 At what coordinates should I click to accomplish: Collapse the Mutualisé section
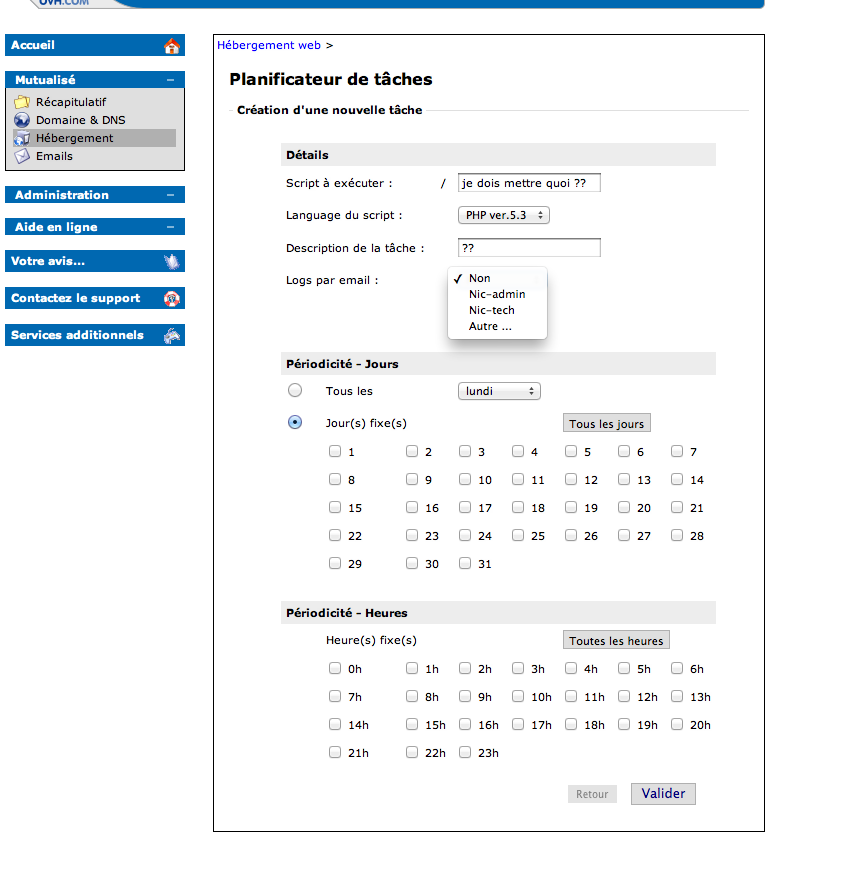[x=170, y=80]
